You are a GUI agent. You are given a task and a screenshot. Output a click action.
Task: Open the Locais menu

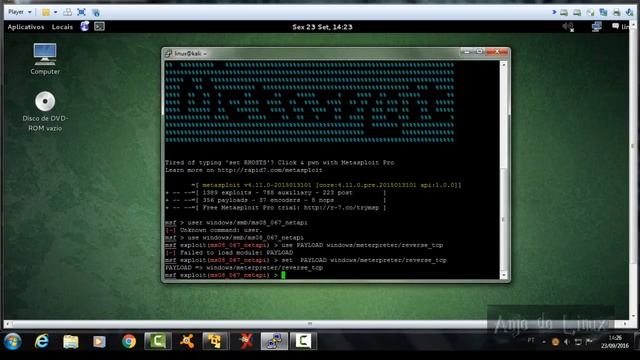tap(62, 27)
